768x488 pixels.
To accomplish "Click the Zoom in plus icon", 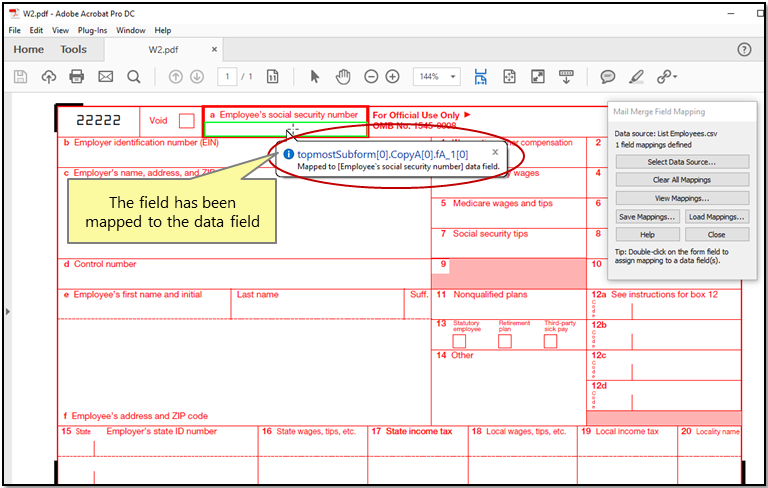I will click(392, 77).
